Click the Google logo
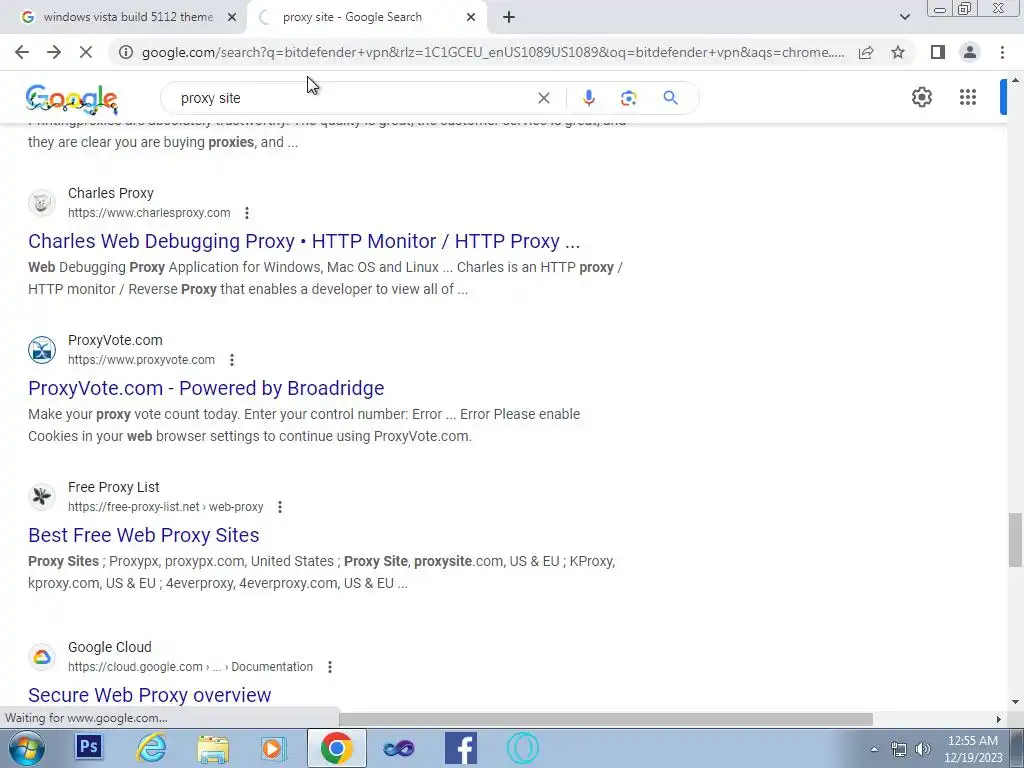1024x768 pixels. click(x=72, y=99)
